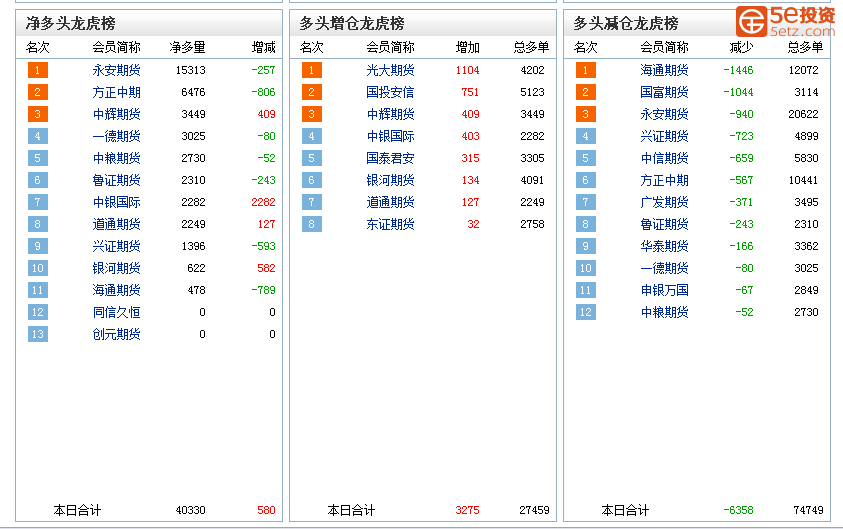Select 方正中期 in the 多头减仓龙虎榜 table
This screenshot has height=529, width=843.
click(x=665, y=181)
